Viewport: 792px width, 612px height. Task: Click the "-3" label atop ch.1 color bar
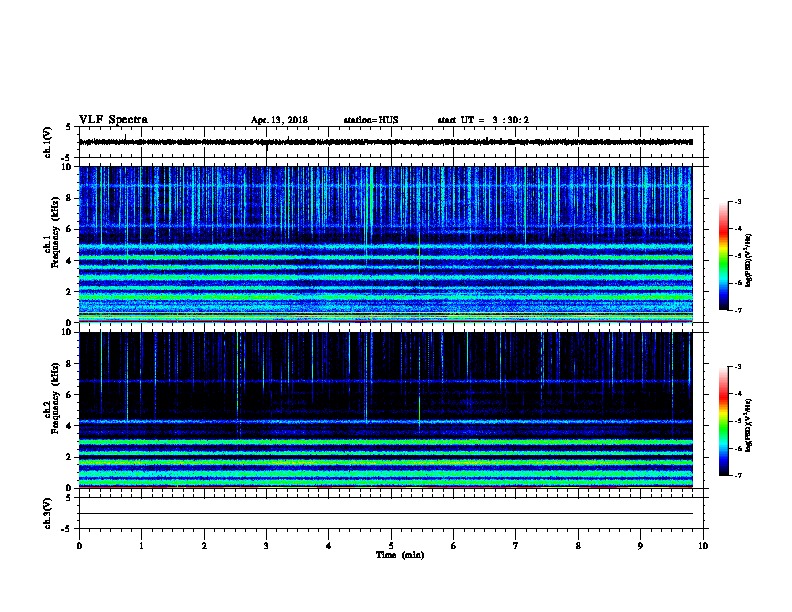coord(737,201)
